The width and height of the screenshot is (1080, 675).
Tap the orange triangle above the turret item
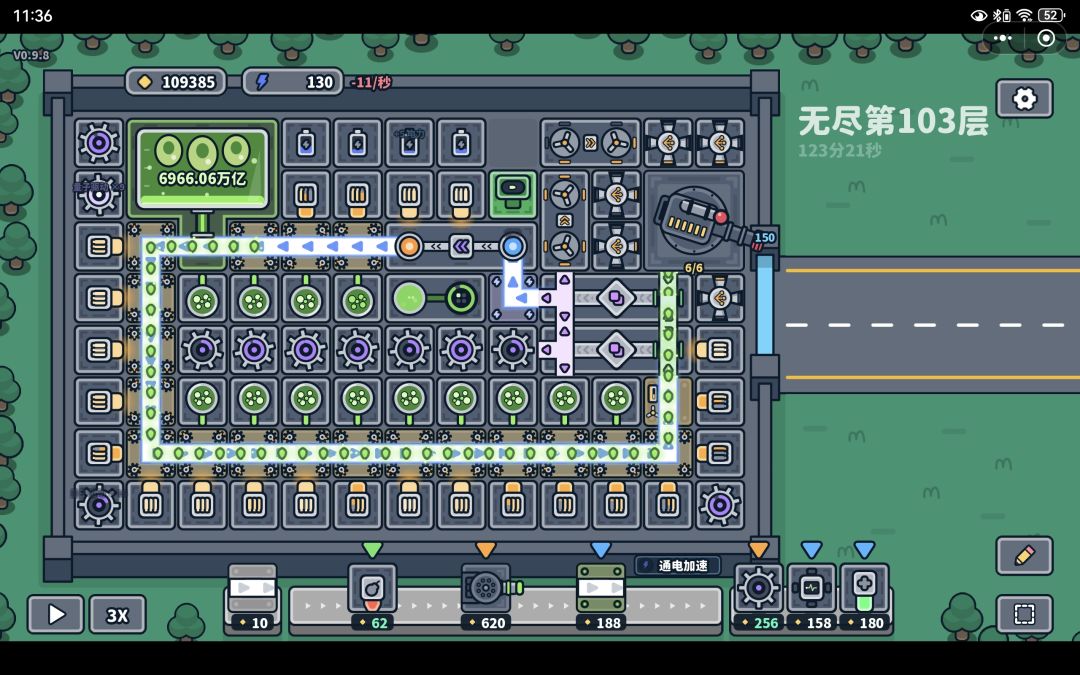(x=486, y=549)
